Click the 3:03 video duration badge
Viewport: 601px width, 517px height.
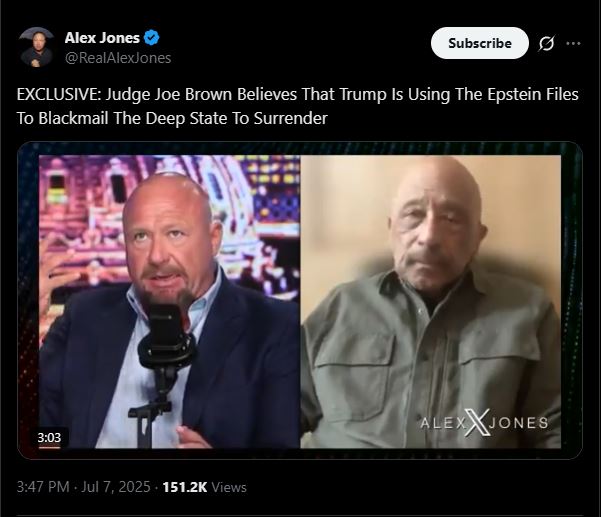(49, 438)
